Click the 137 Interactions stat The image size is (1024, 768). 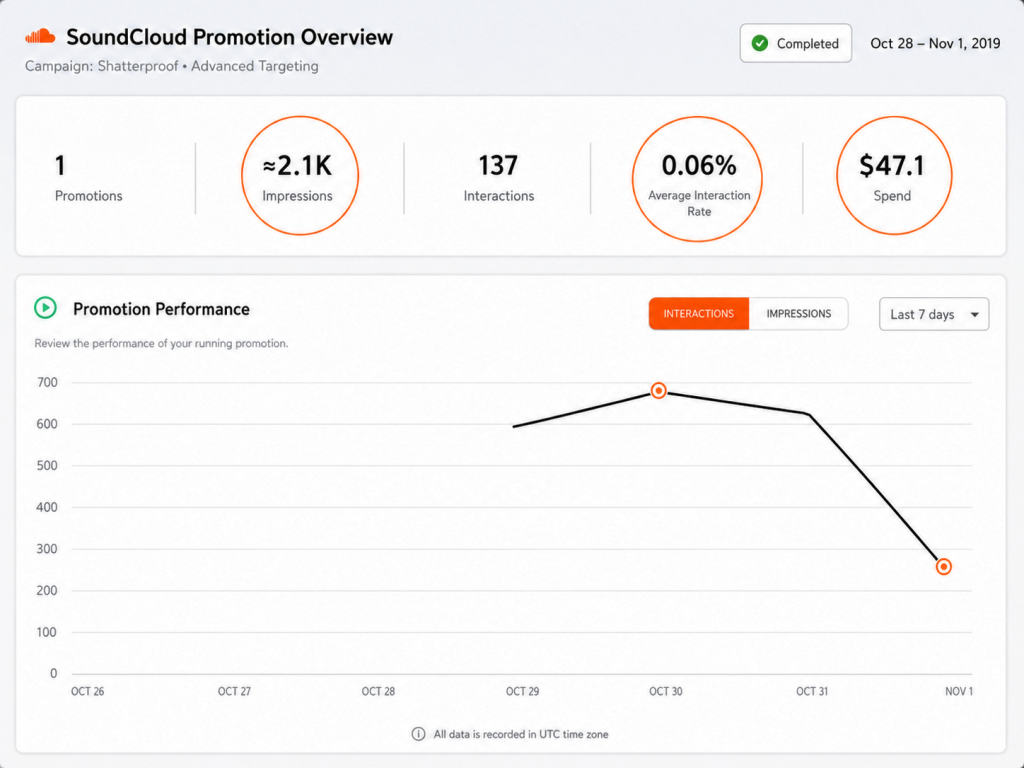[499, 178]
